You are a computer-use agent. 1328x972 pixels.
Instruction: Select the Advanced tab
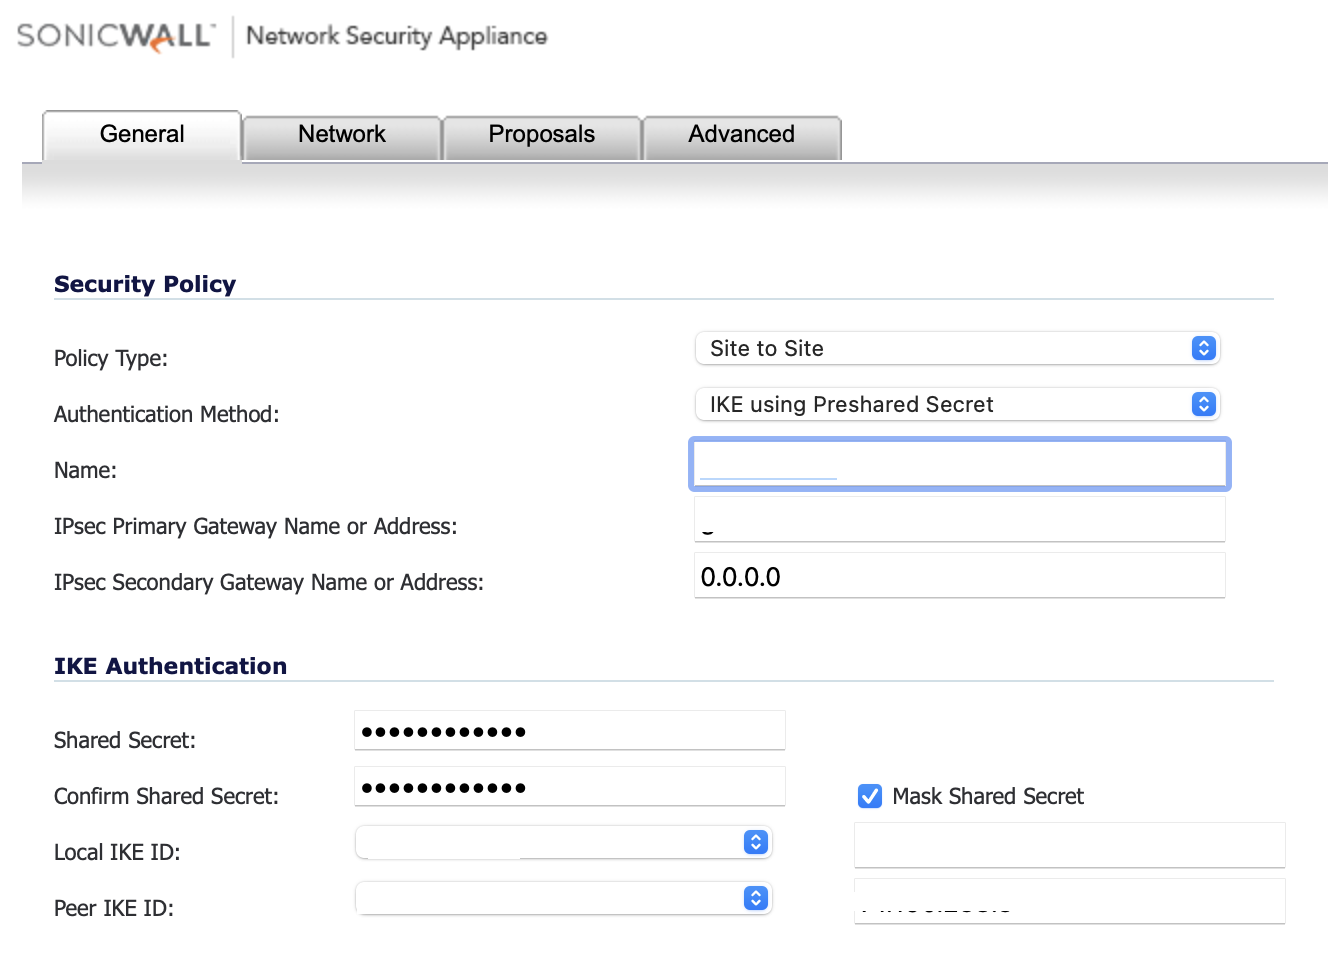click(741, 134)
